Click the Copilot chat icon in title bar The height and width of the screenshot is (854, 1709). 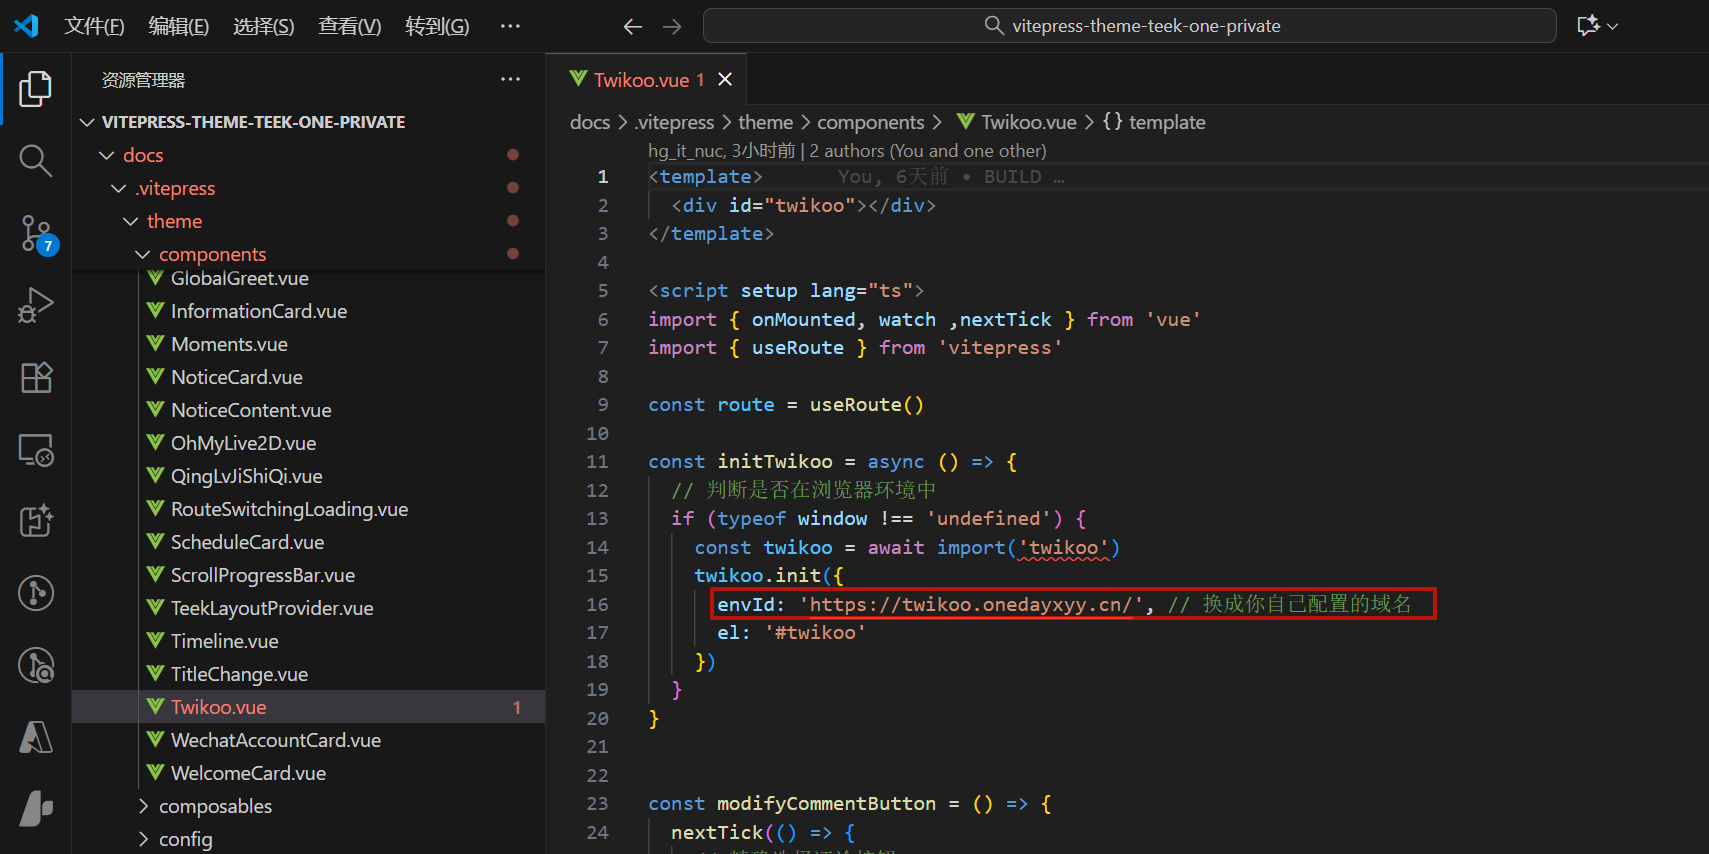tap(1587, 26)
